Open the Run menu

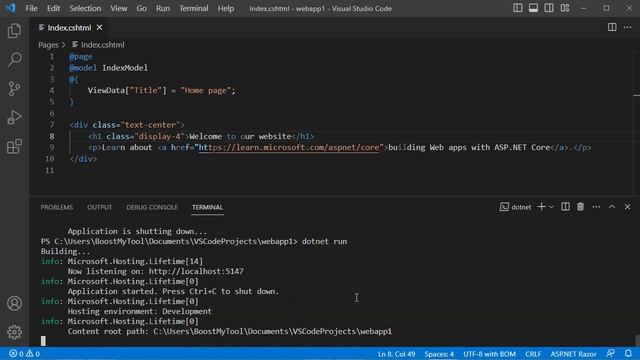coord(162,8)
